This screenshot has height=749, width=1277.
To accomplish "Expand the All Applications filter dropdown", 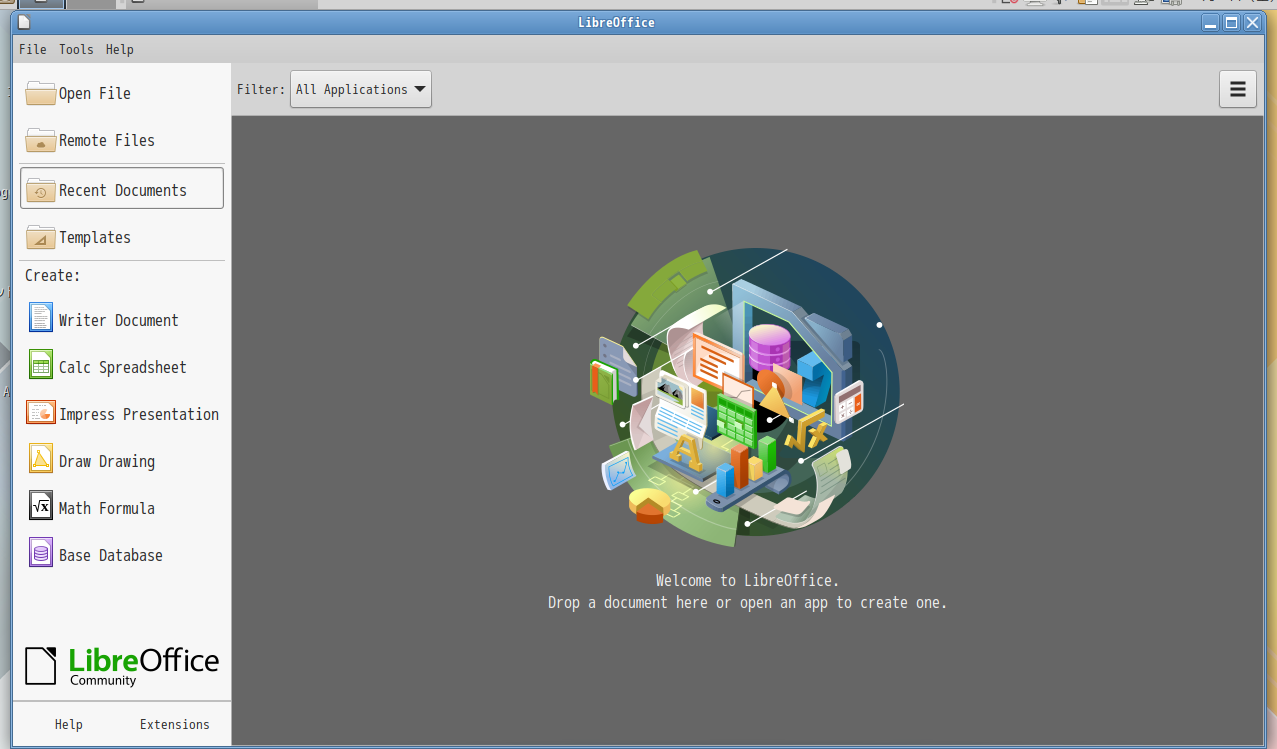I will point(361,89).
